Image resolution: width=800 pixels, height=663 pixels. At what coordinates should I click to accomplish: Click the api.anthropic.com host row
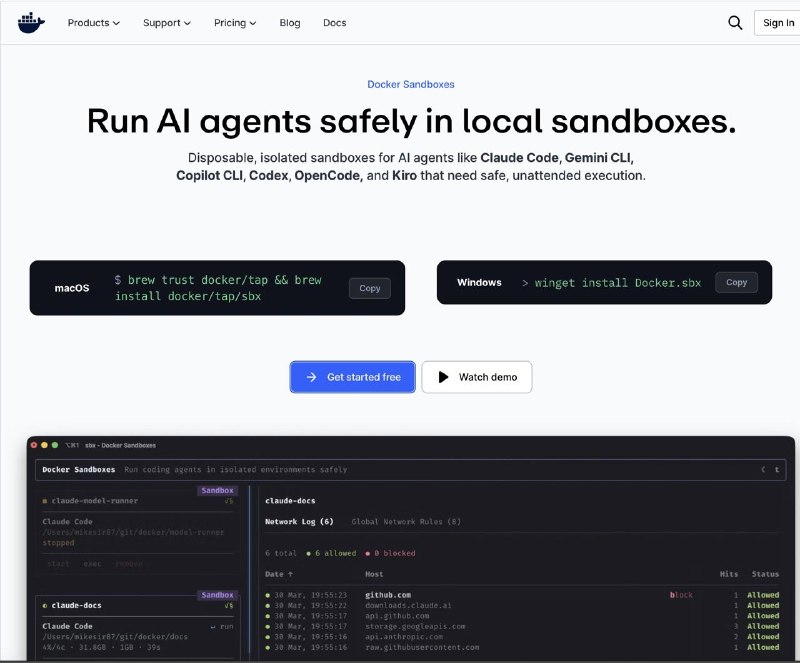pos(522,637)
